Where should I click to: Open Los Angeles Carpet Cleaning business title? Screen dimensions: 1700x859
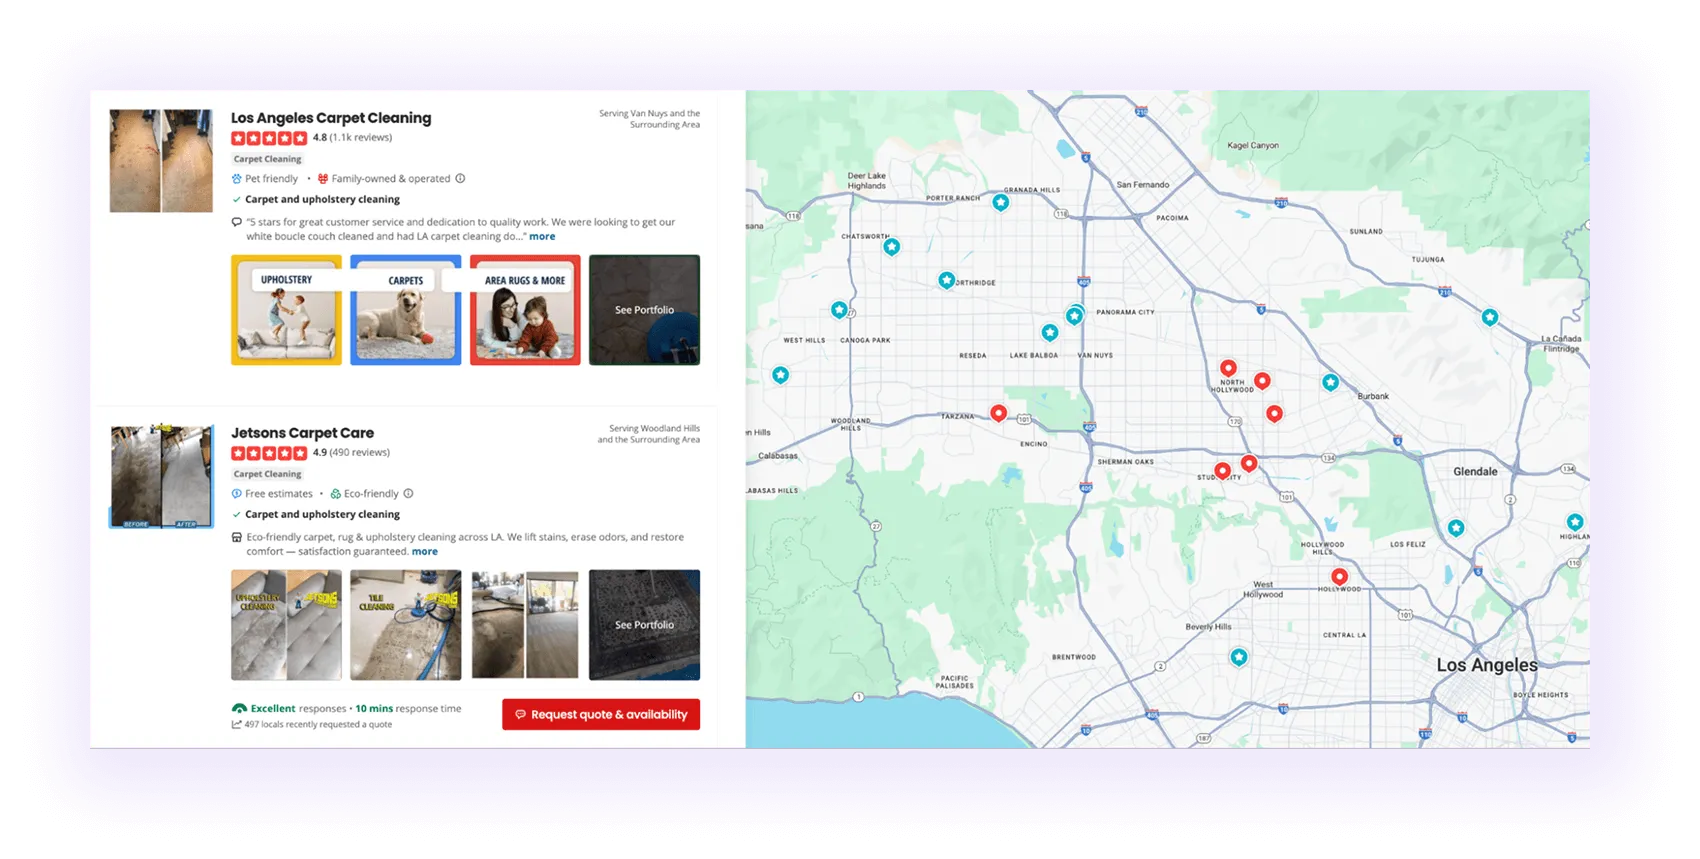[331, 118]
